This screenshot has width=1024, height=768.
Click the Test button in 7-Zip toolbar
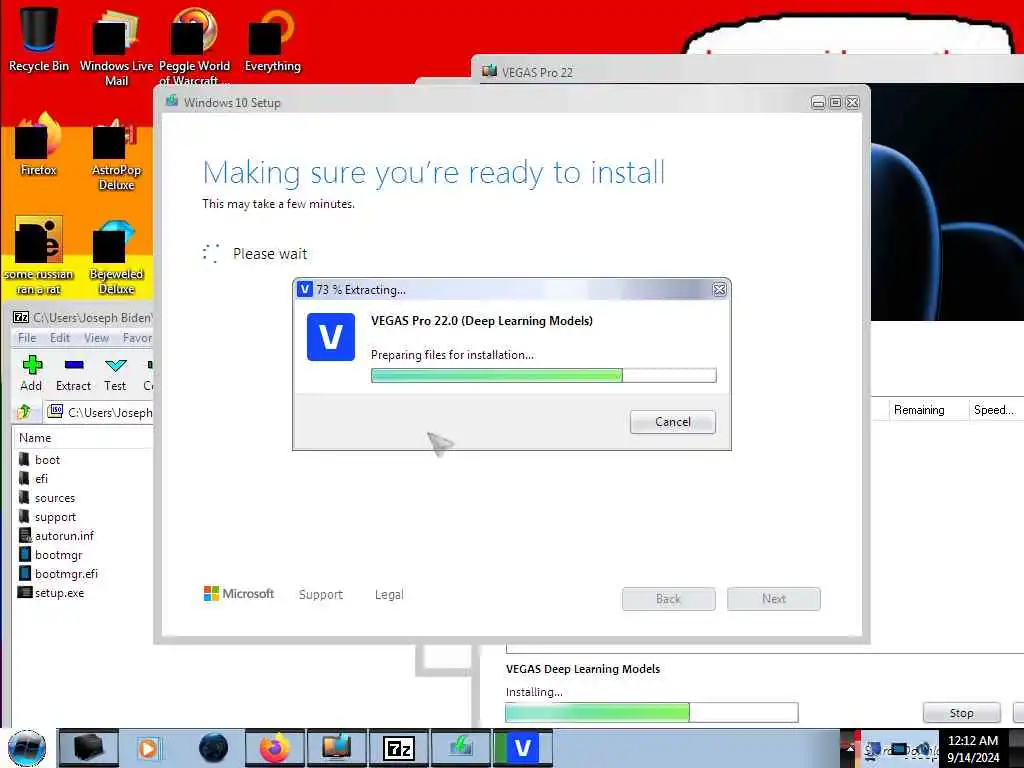115,374
